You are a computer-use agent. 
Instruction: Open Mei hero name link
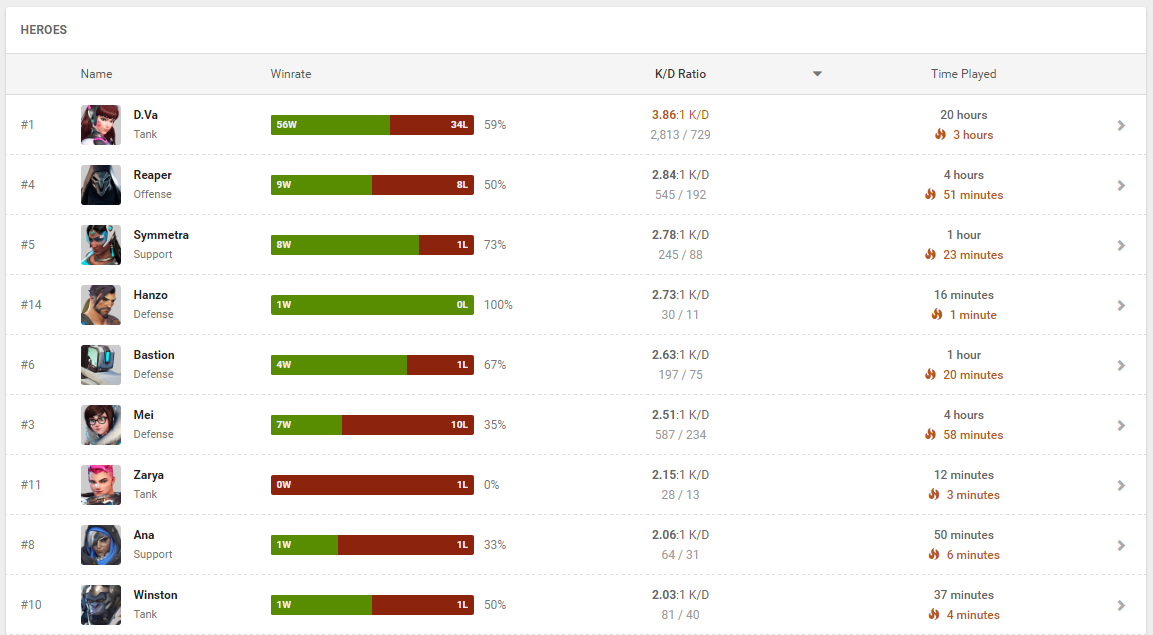143,415
